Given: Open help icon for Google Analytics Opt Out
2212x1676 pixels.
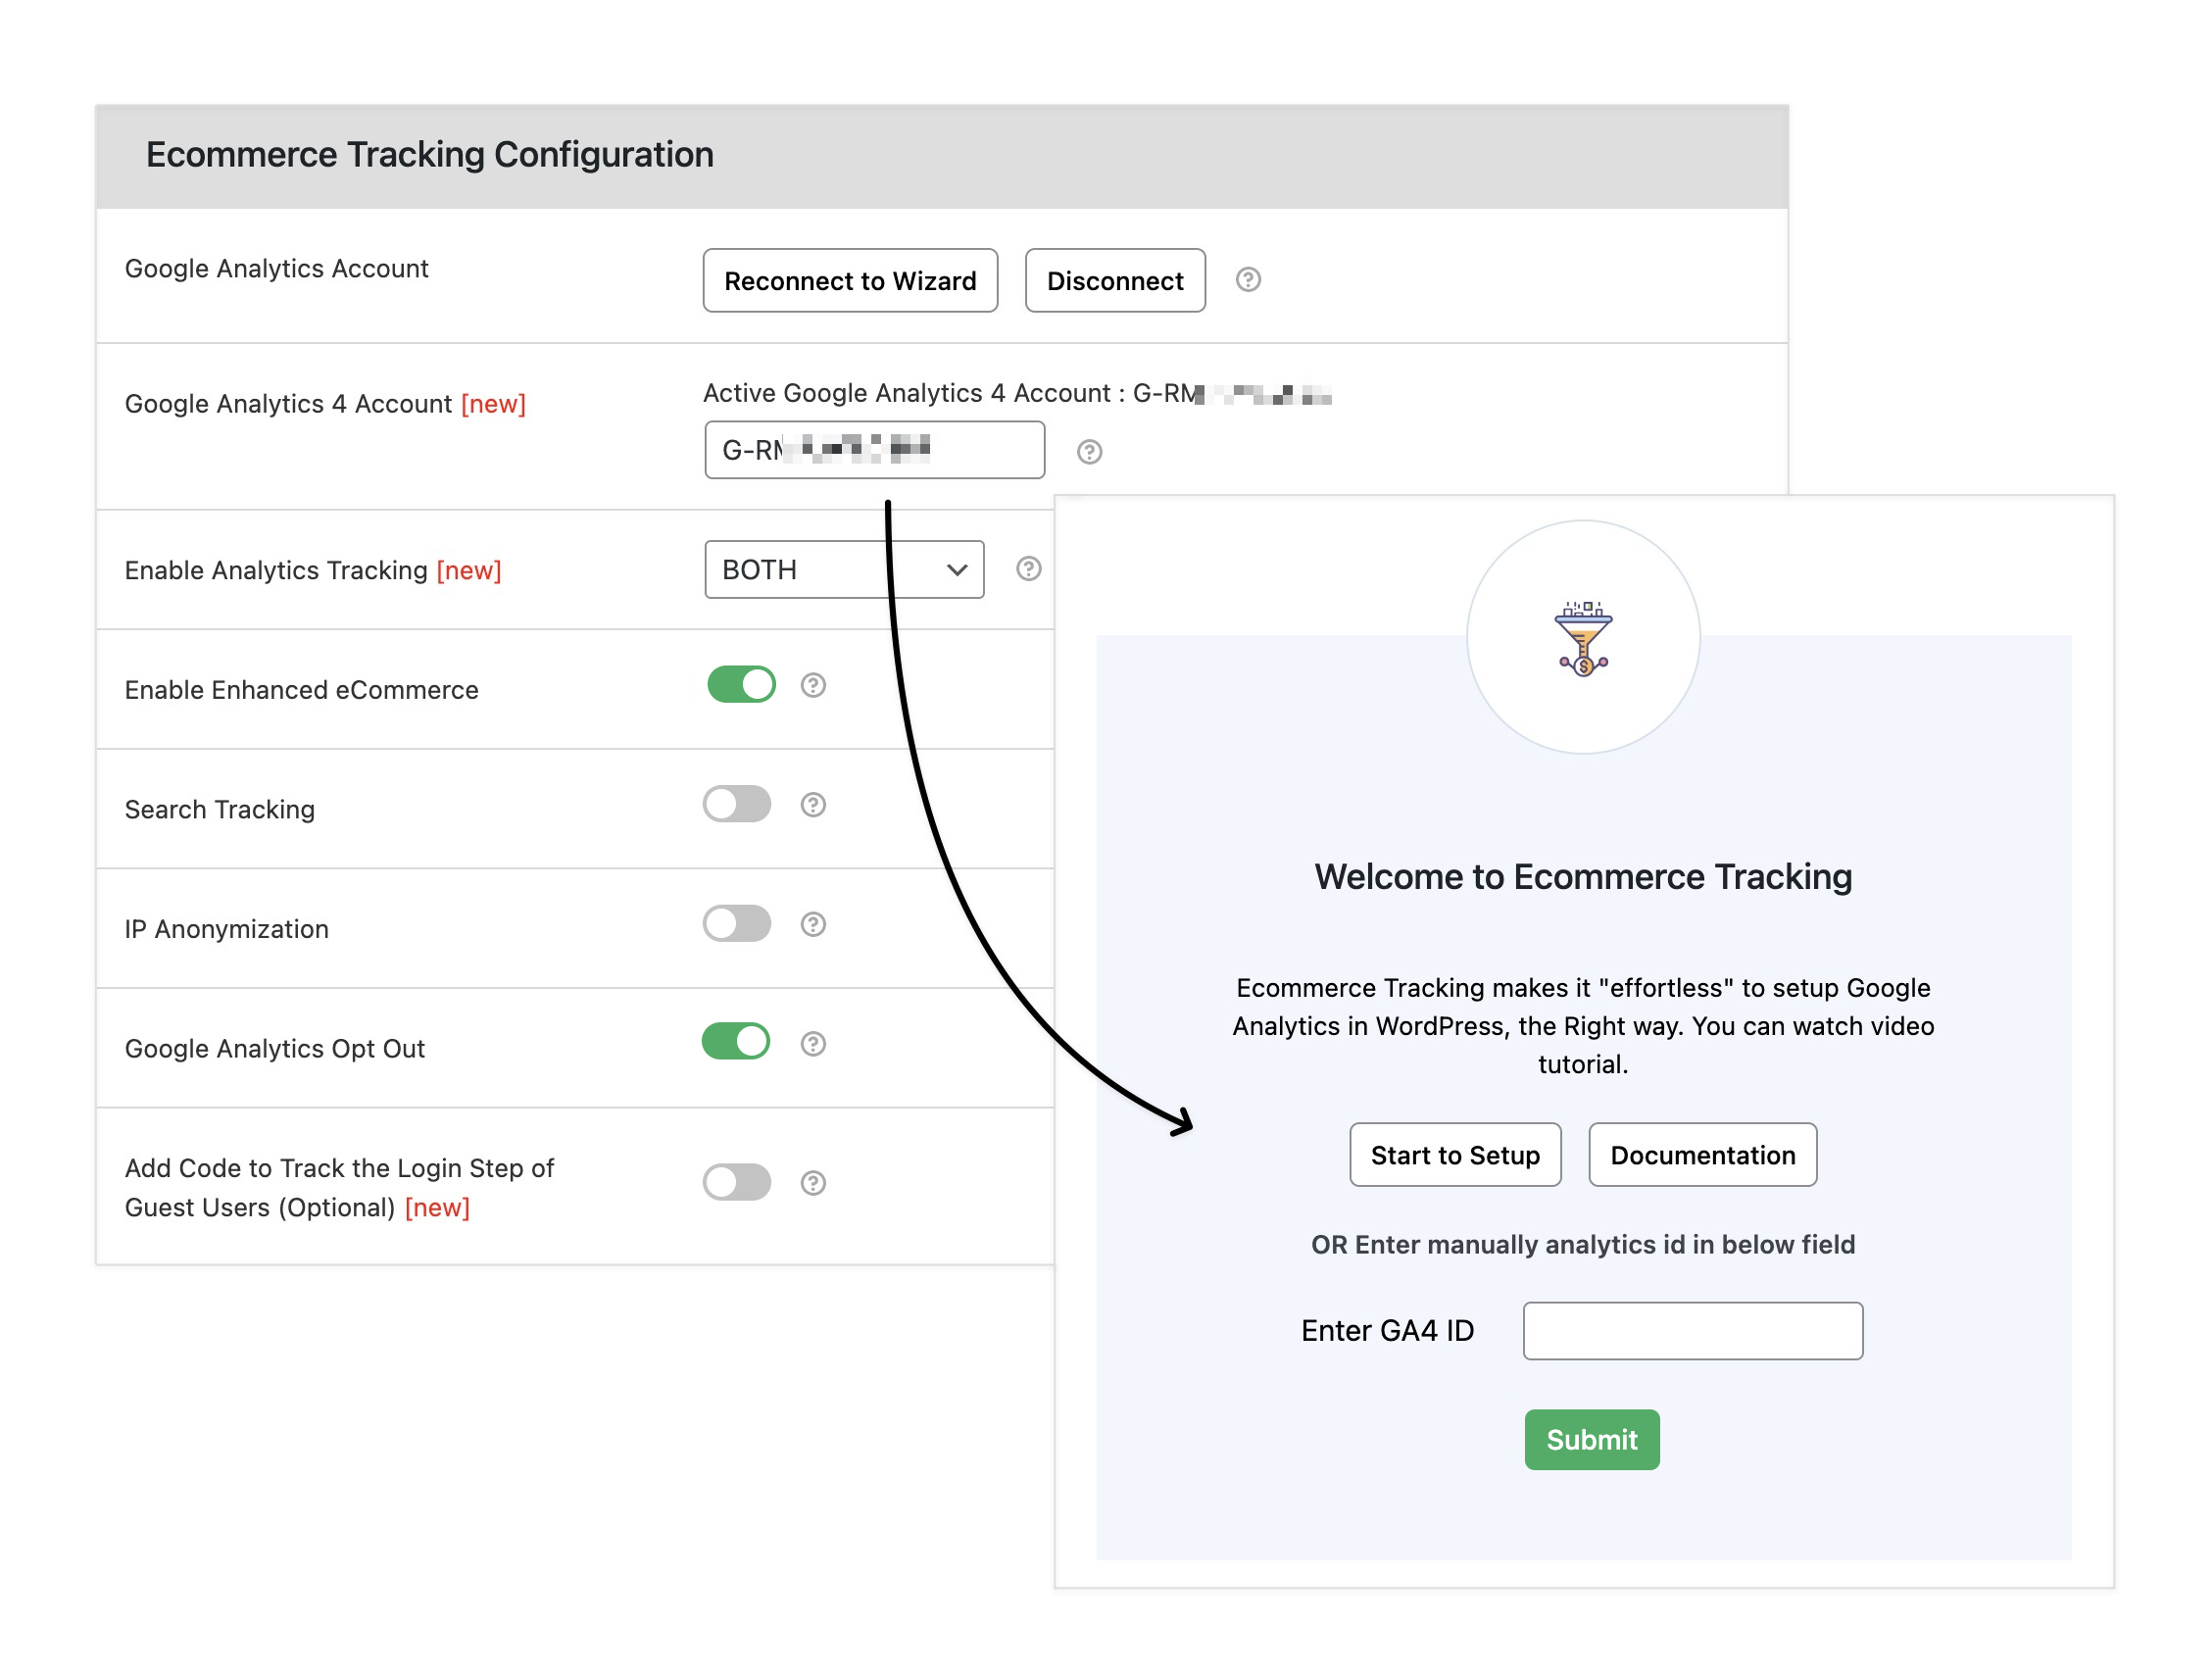Looking at the screenshot, I should 813,1044.
